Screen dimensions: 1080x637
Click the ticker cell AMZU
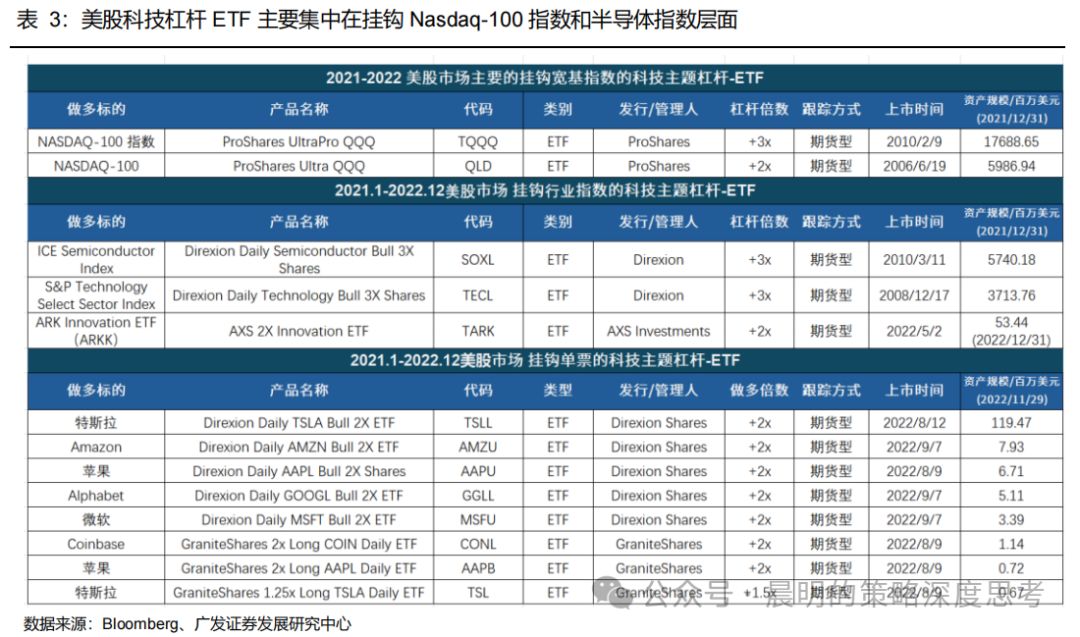click(477, 447)
